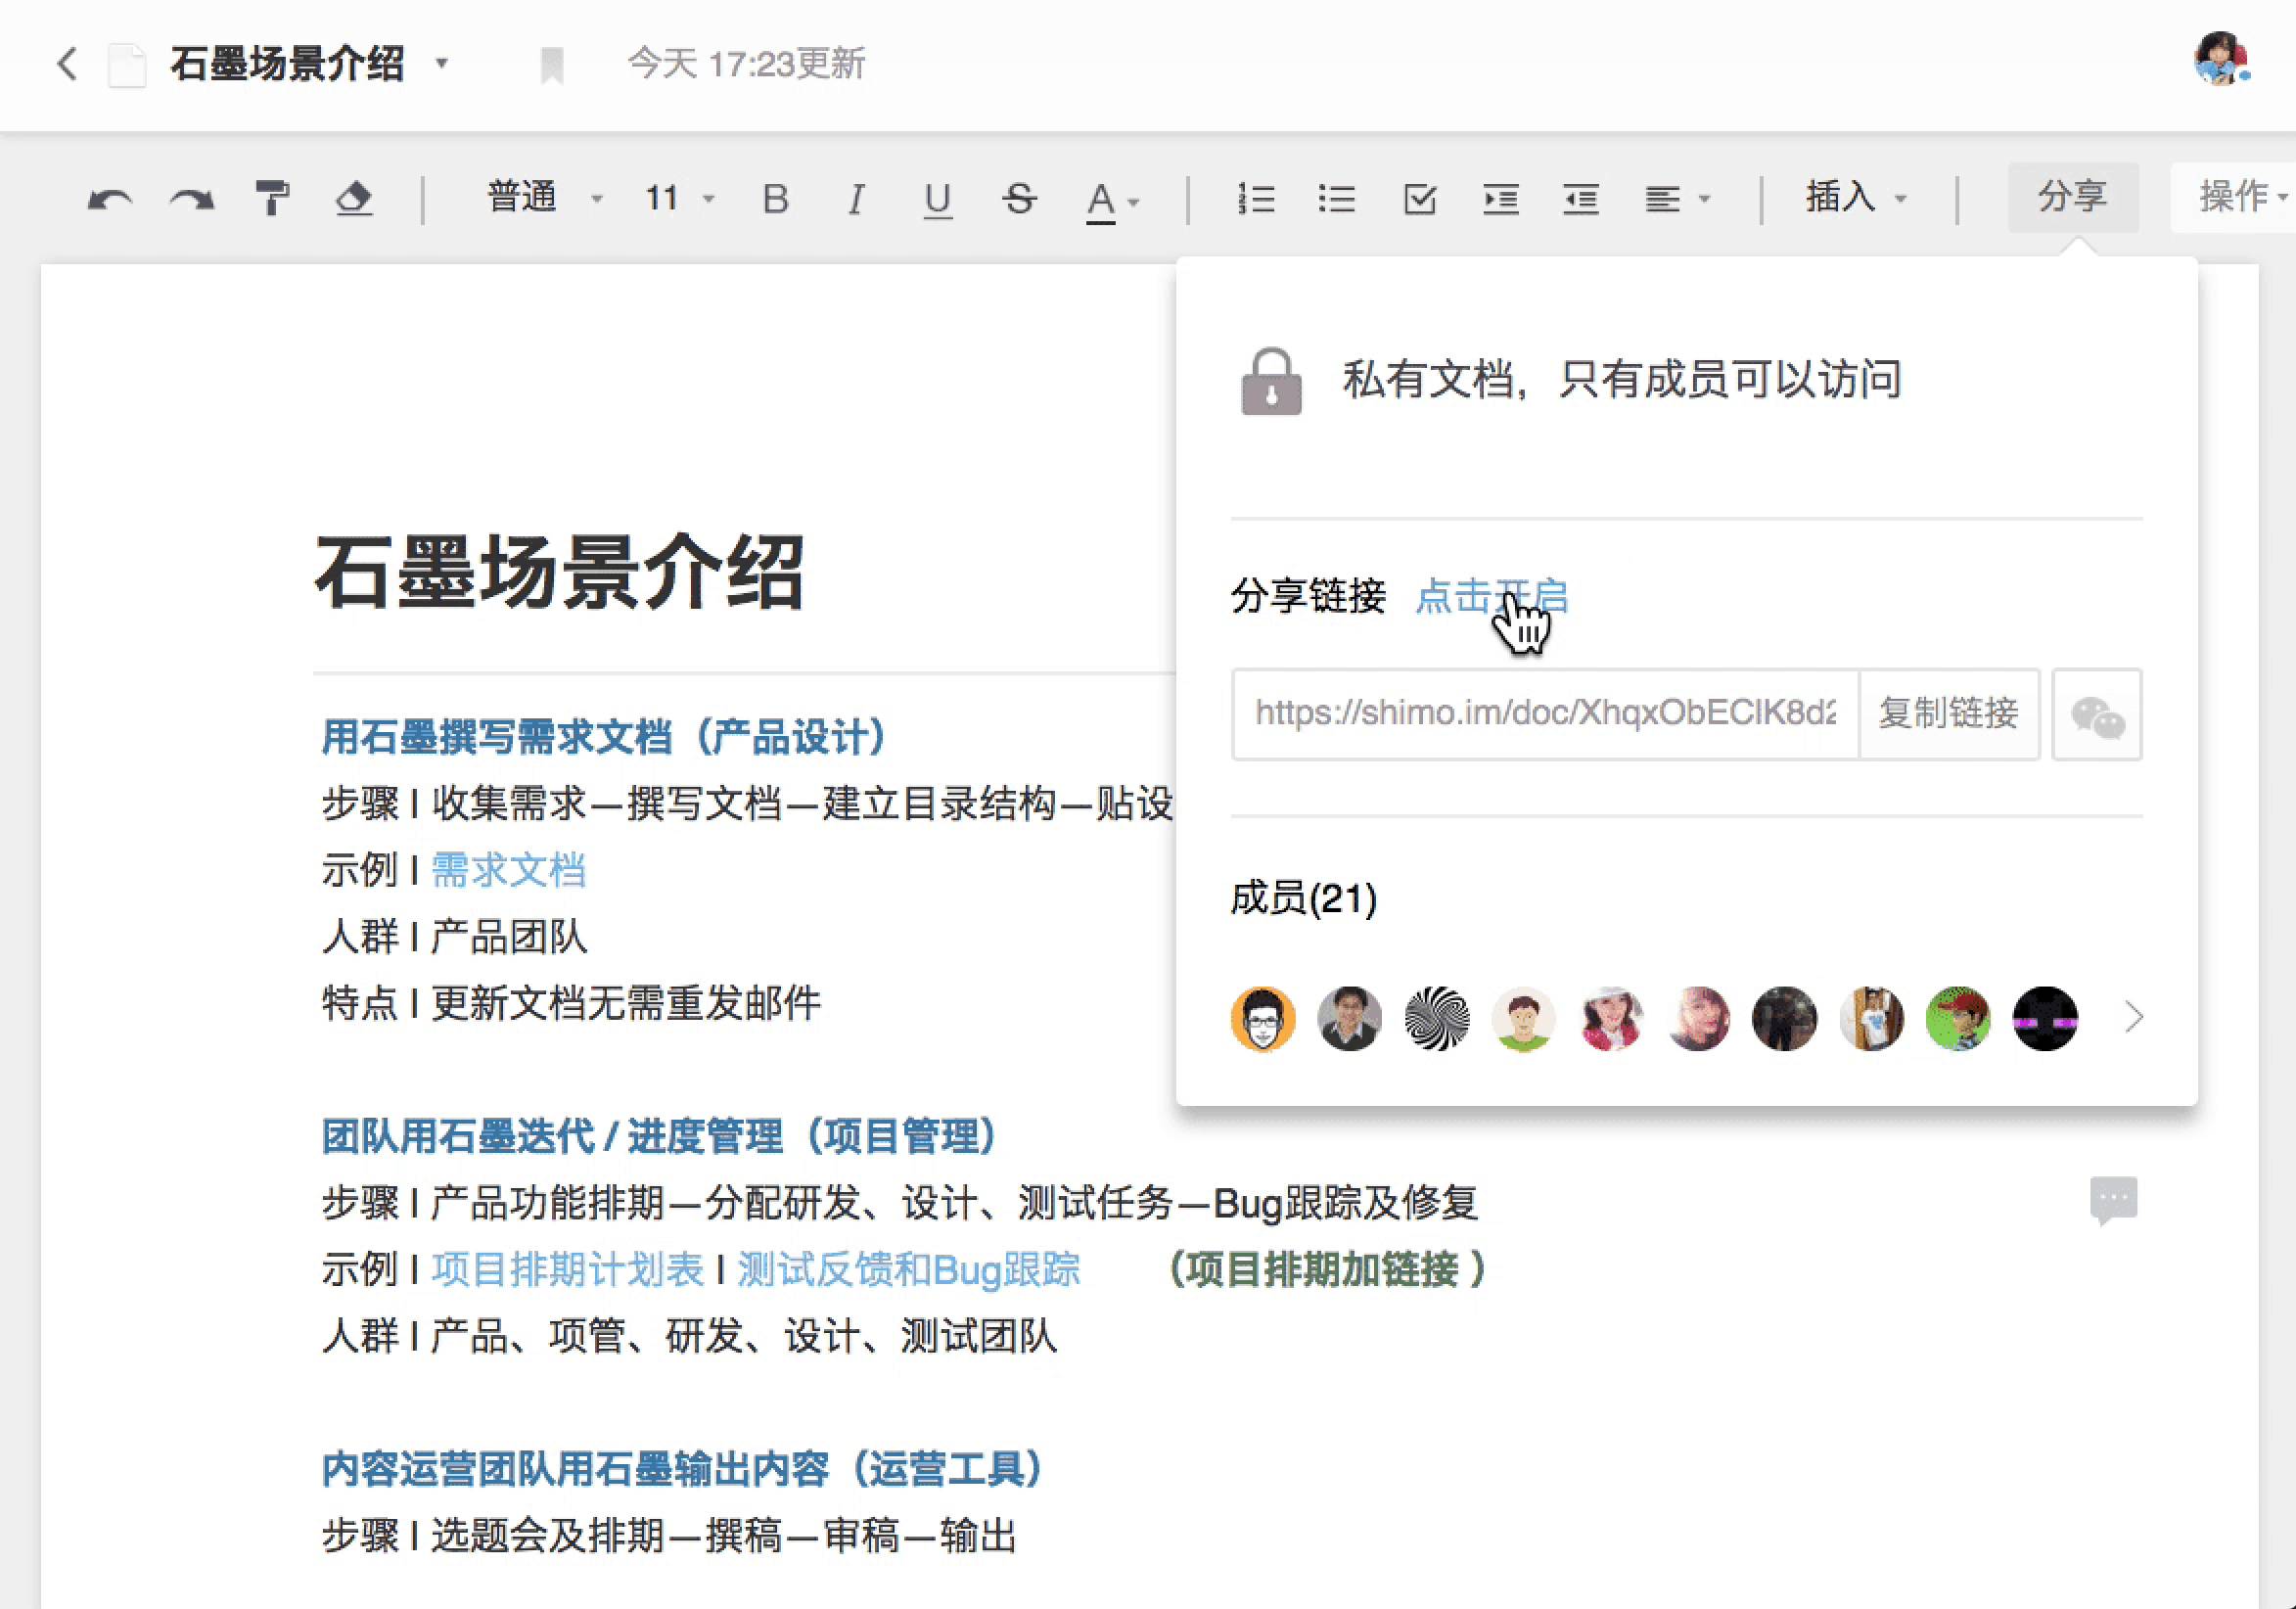Image resolution: width=2296 pixels, height=1609 pixels.
Task: Click the clear formatting eraser icon
Action: pyautogui.click(x=354, y=198)
